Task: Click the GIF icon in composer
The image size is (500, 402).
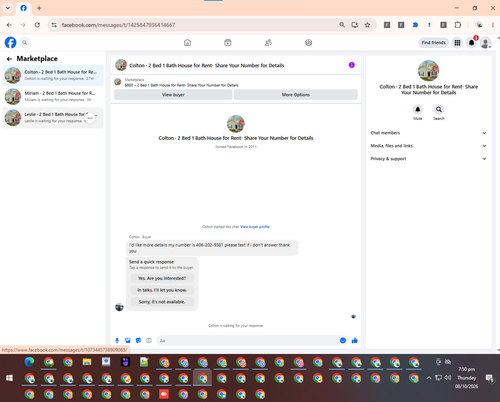Action: (x=149, y=340)
